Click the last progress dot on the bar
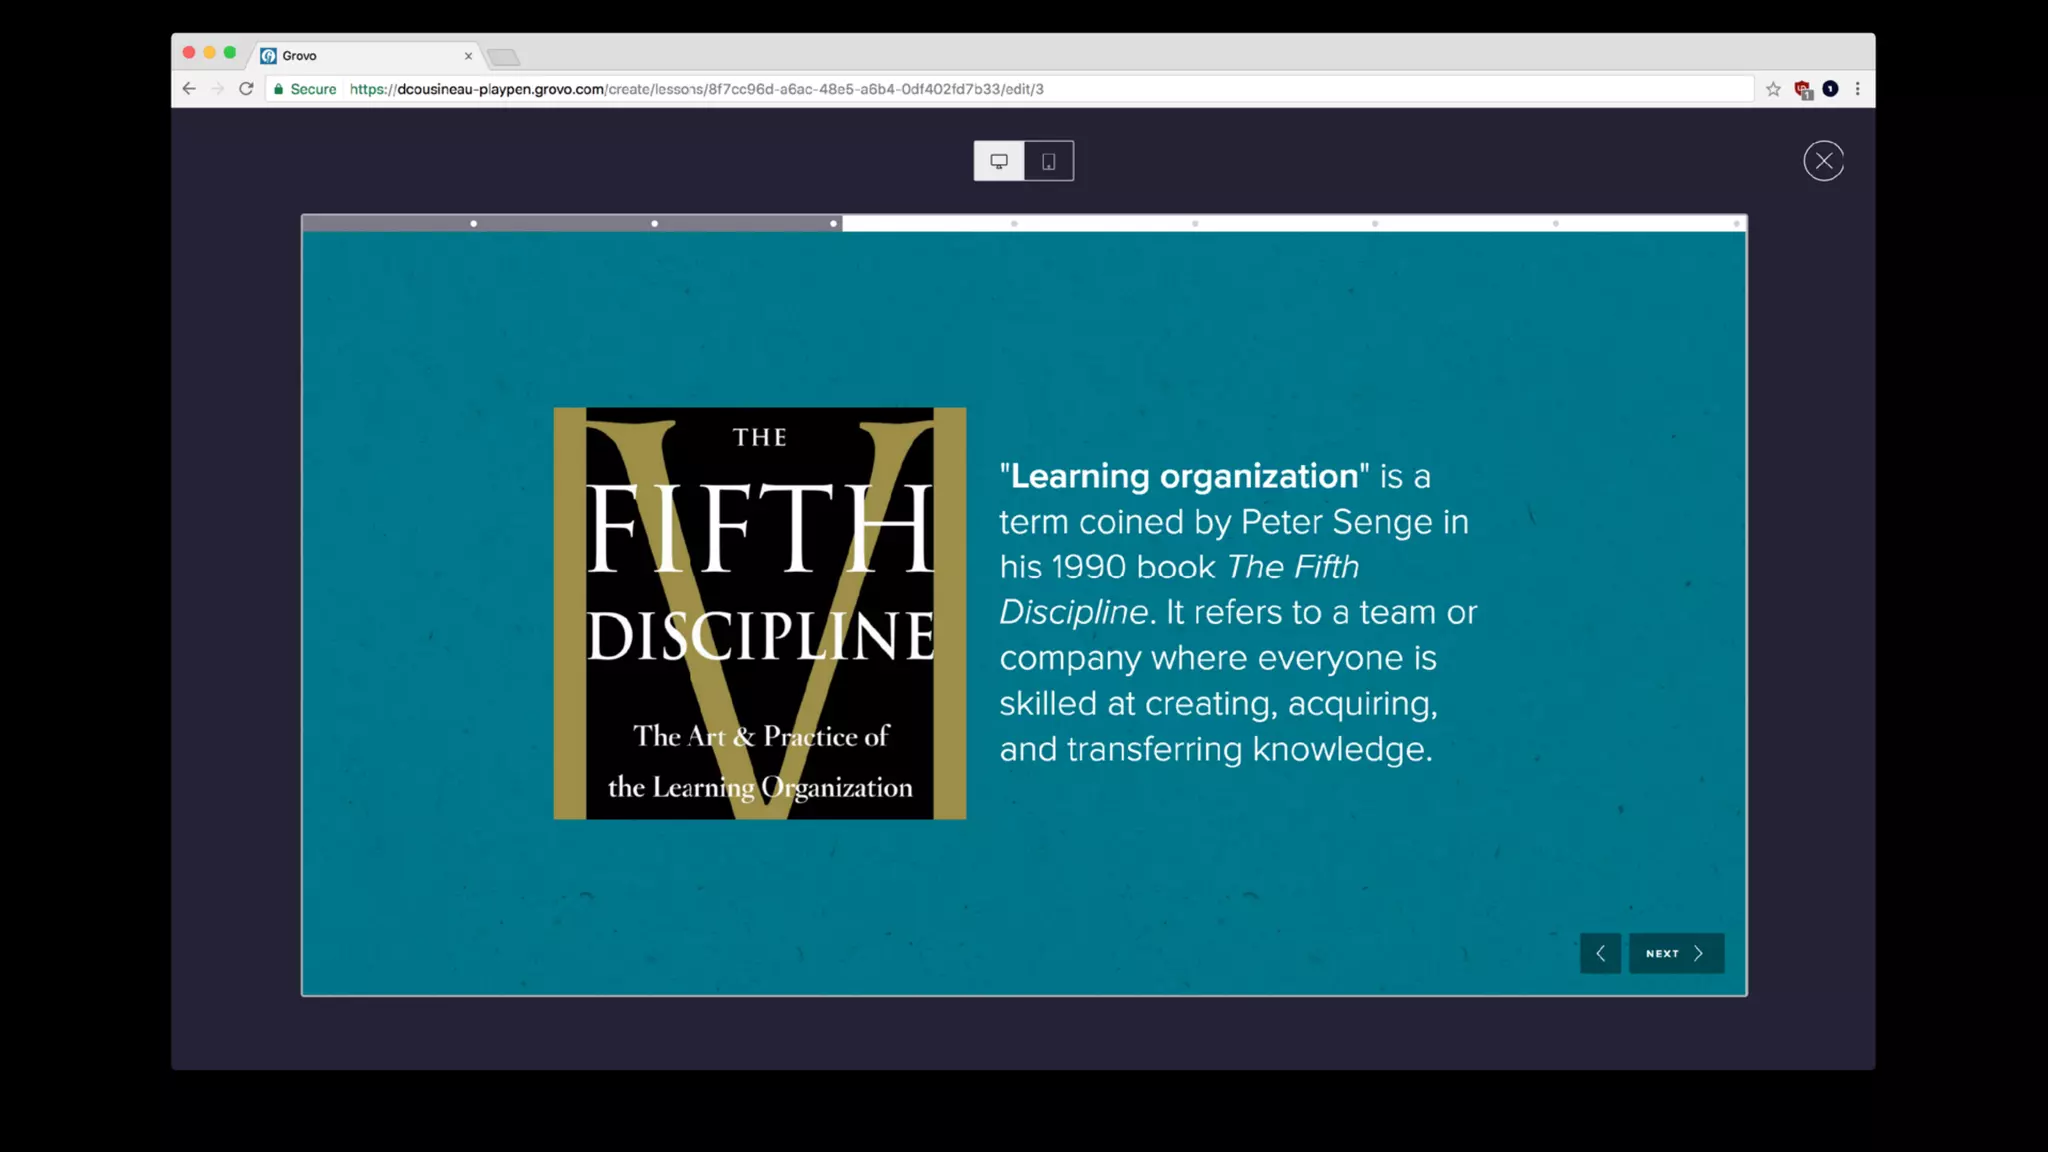This screenshot has height=1152, width=2048. pyautogui.click(x=1736, y=224)
